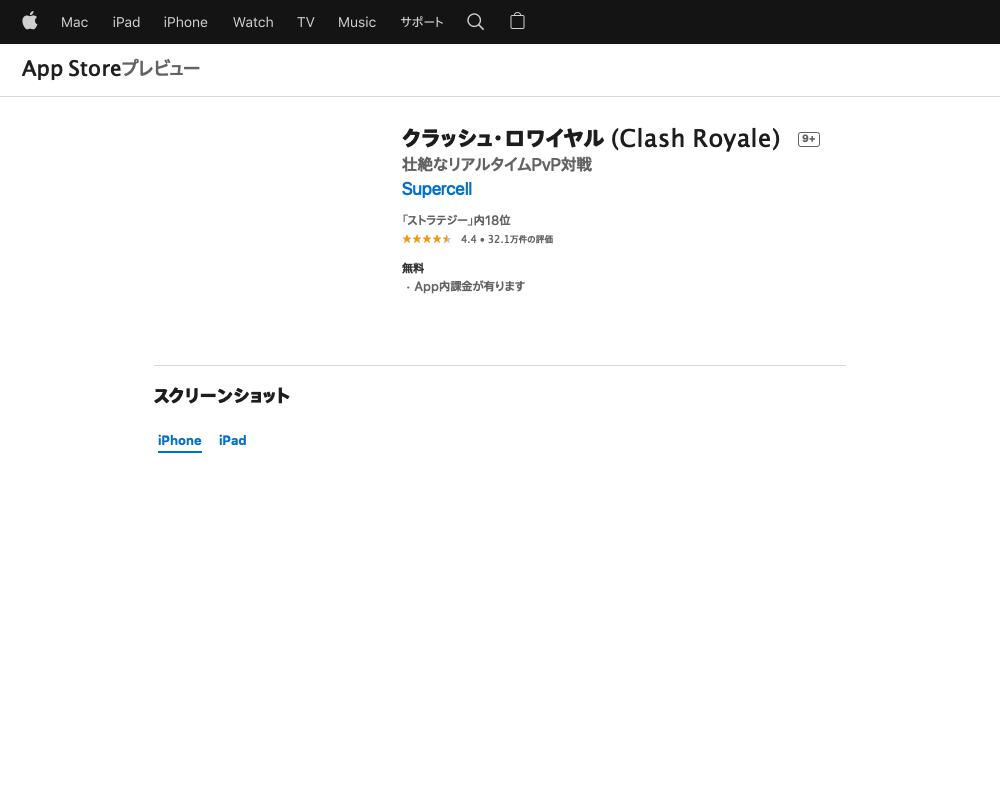Click the TV navigation item
Screen dimensions: 1000x800
click(x=305, y=22)
